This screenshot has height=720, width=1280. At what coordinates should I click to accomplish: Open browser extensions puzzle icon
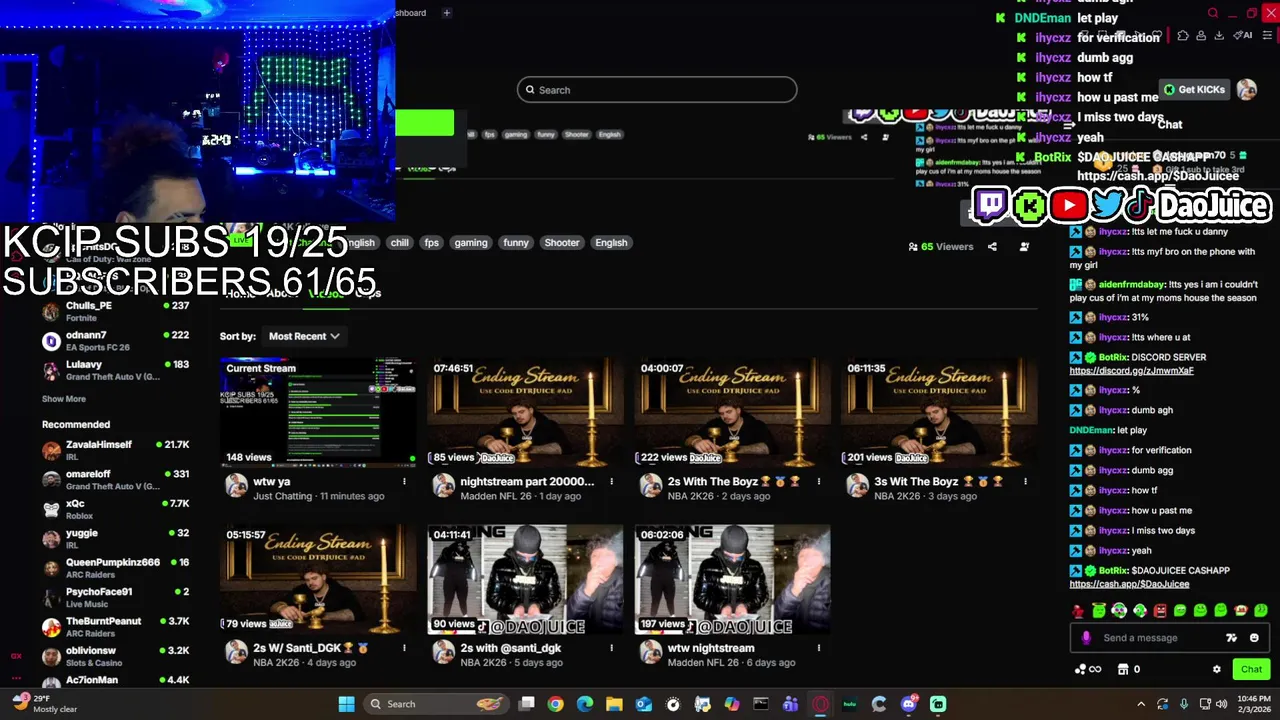click(x=1183, y=36)
